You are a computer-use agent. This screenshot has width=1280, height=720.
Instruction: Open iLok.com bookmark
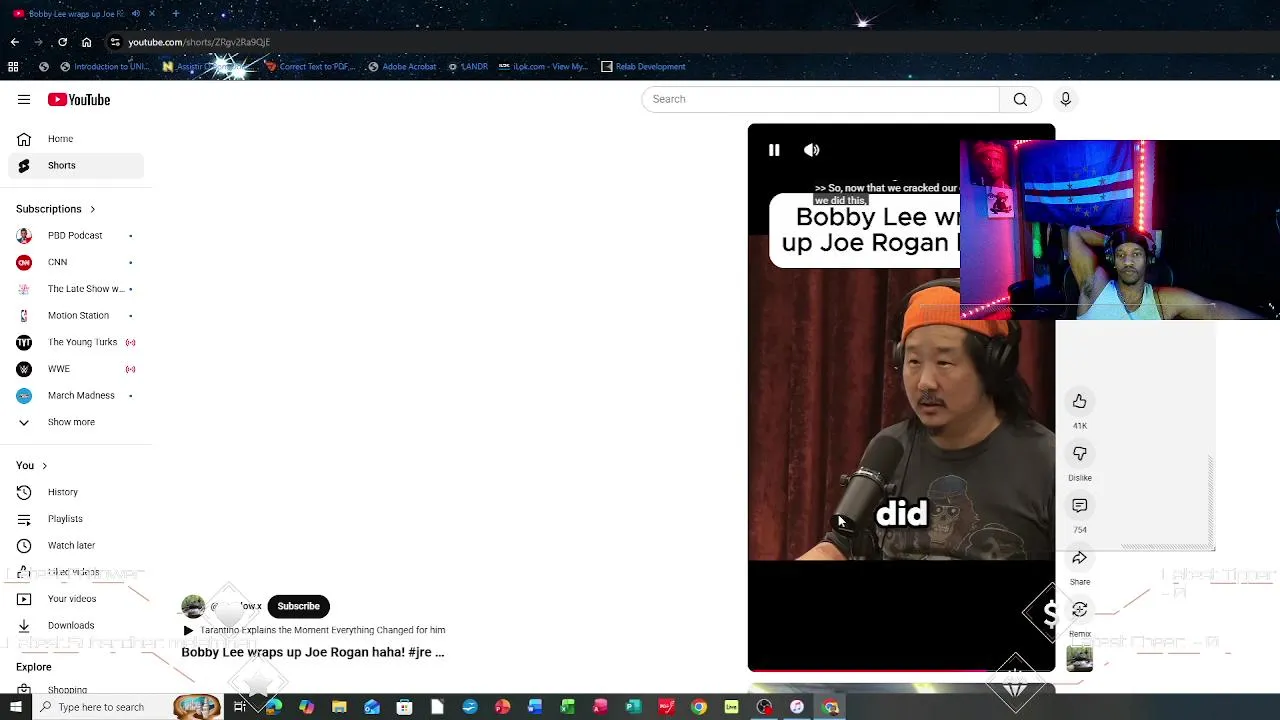pos(544,67)
